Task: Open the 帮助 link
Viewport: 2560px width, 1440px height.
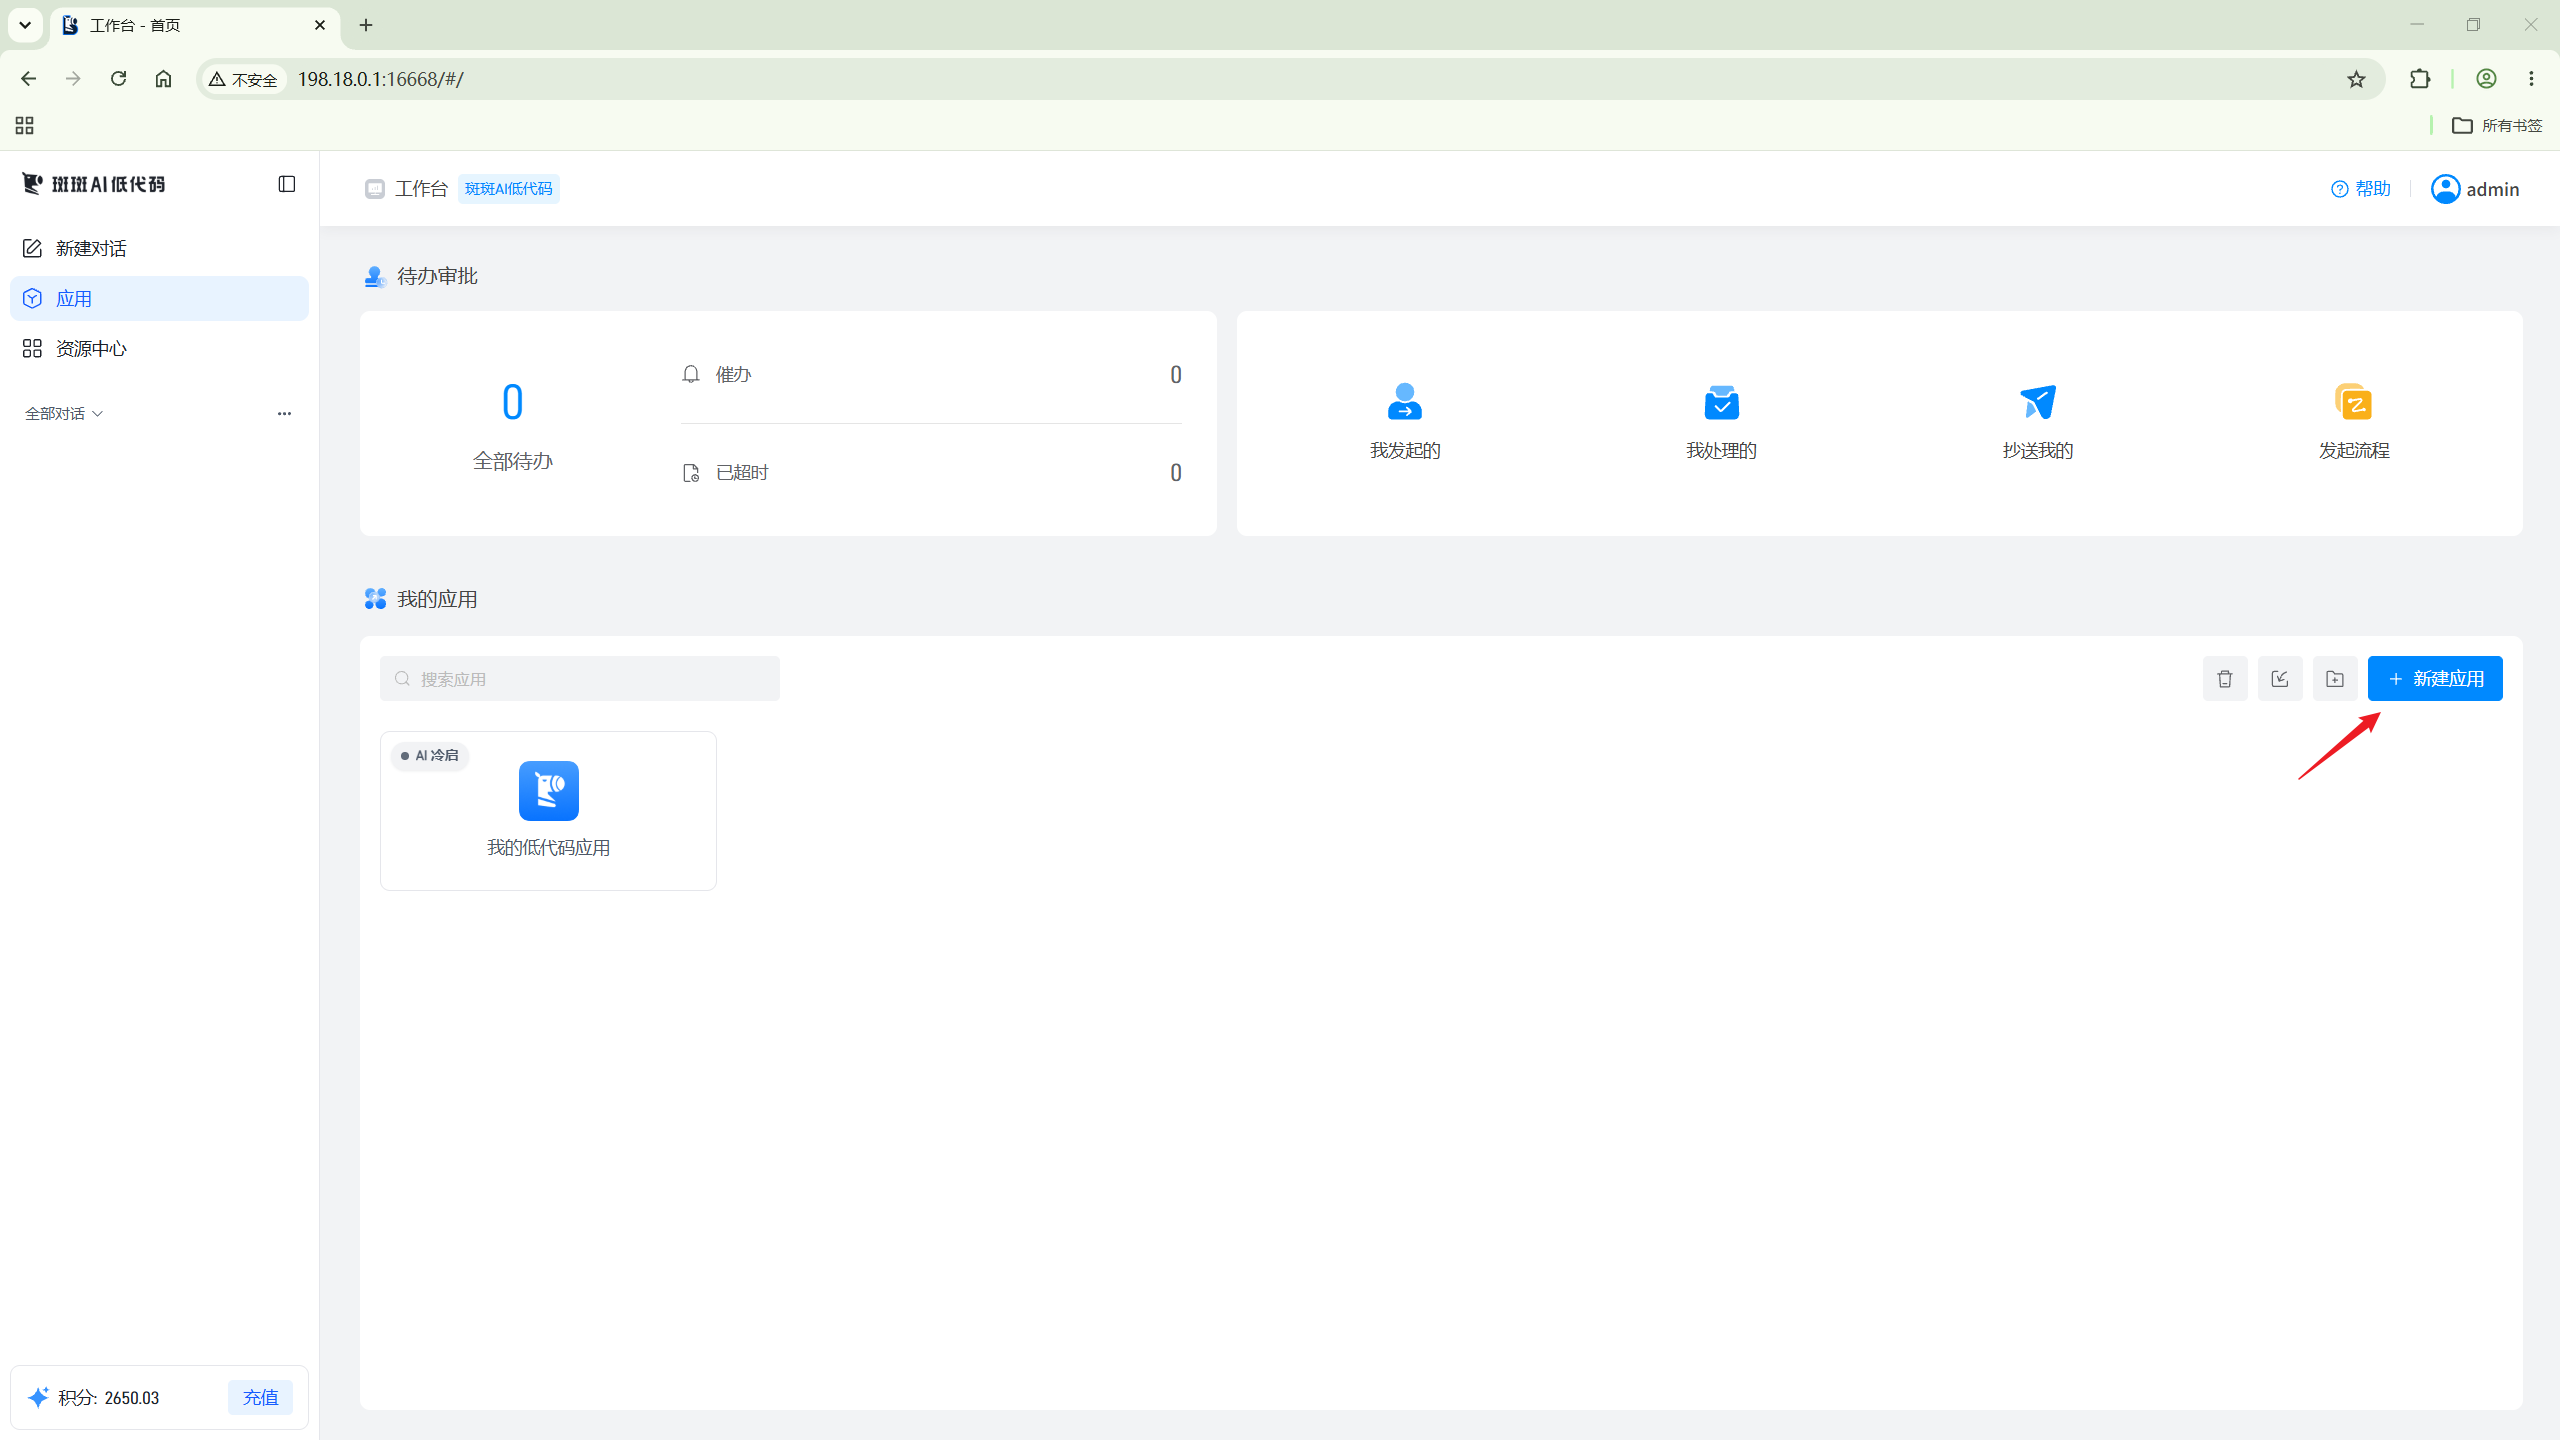Action: pyautogui.click(x=2360, y=189)
